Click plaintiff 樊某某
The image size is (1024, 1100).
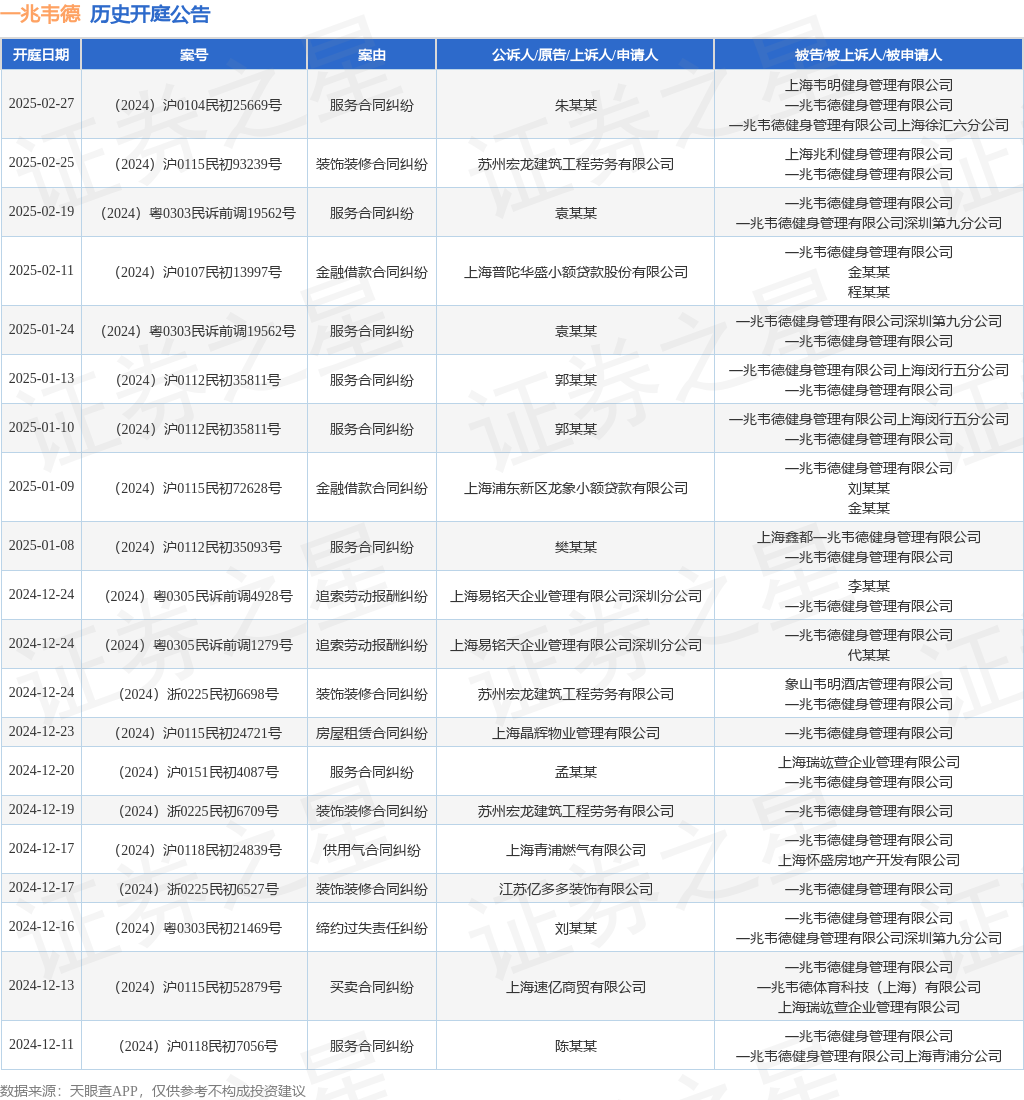[576, 547]
